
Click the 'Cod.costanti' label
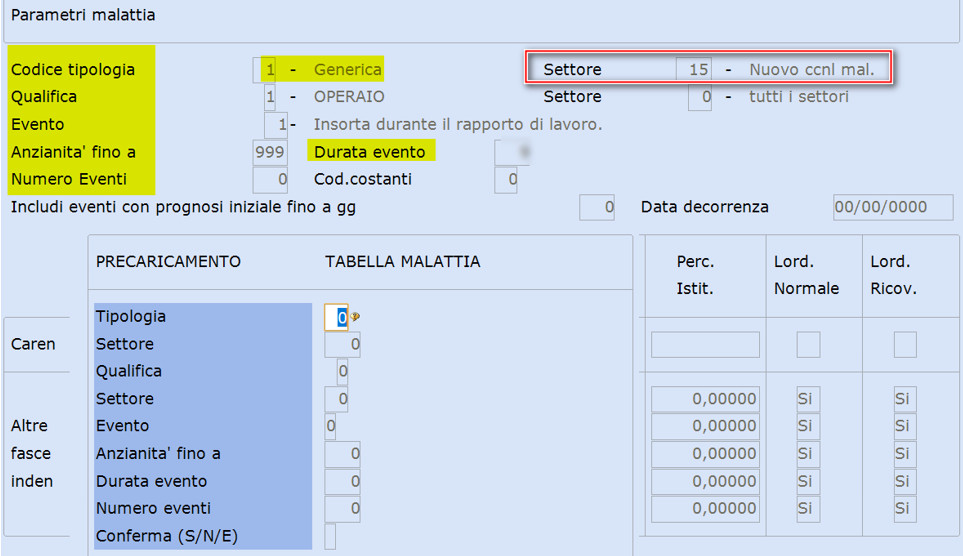point(363,179)
